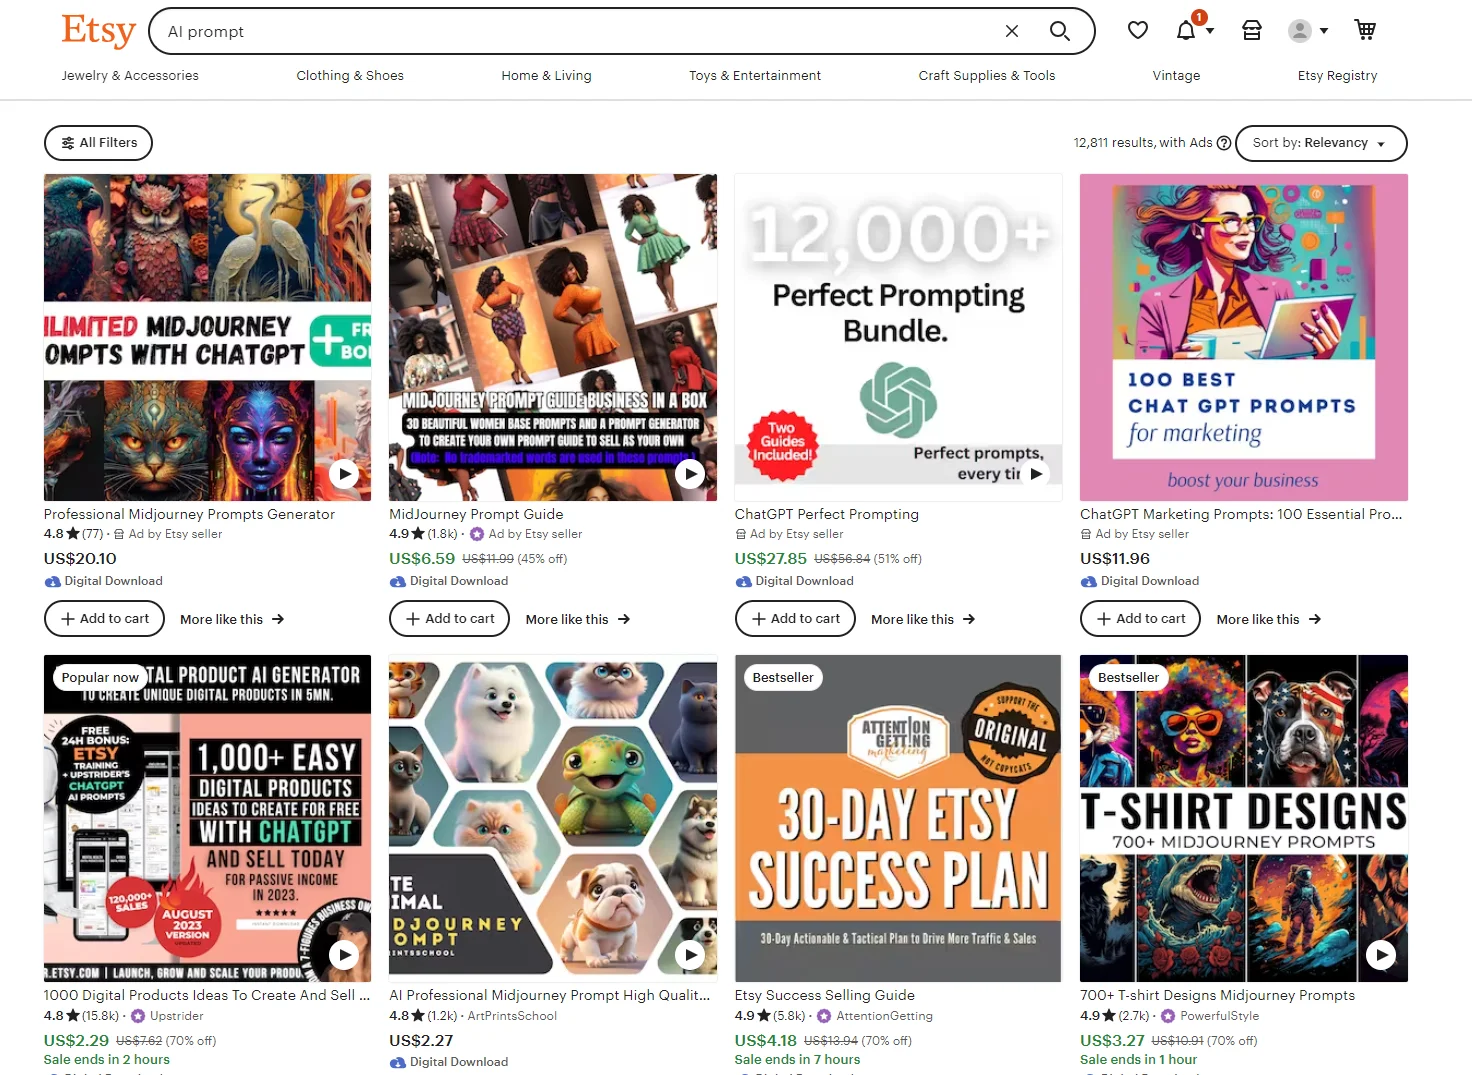
Task: Click your account avatar icon
Action: [x=1300, y=31]
